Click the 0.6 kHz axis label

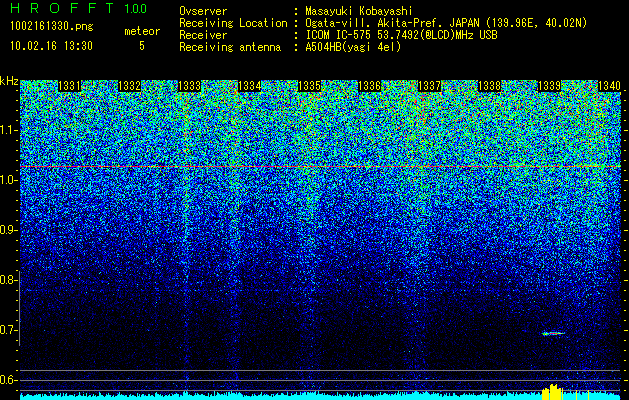point(8,380)
